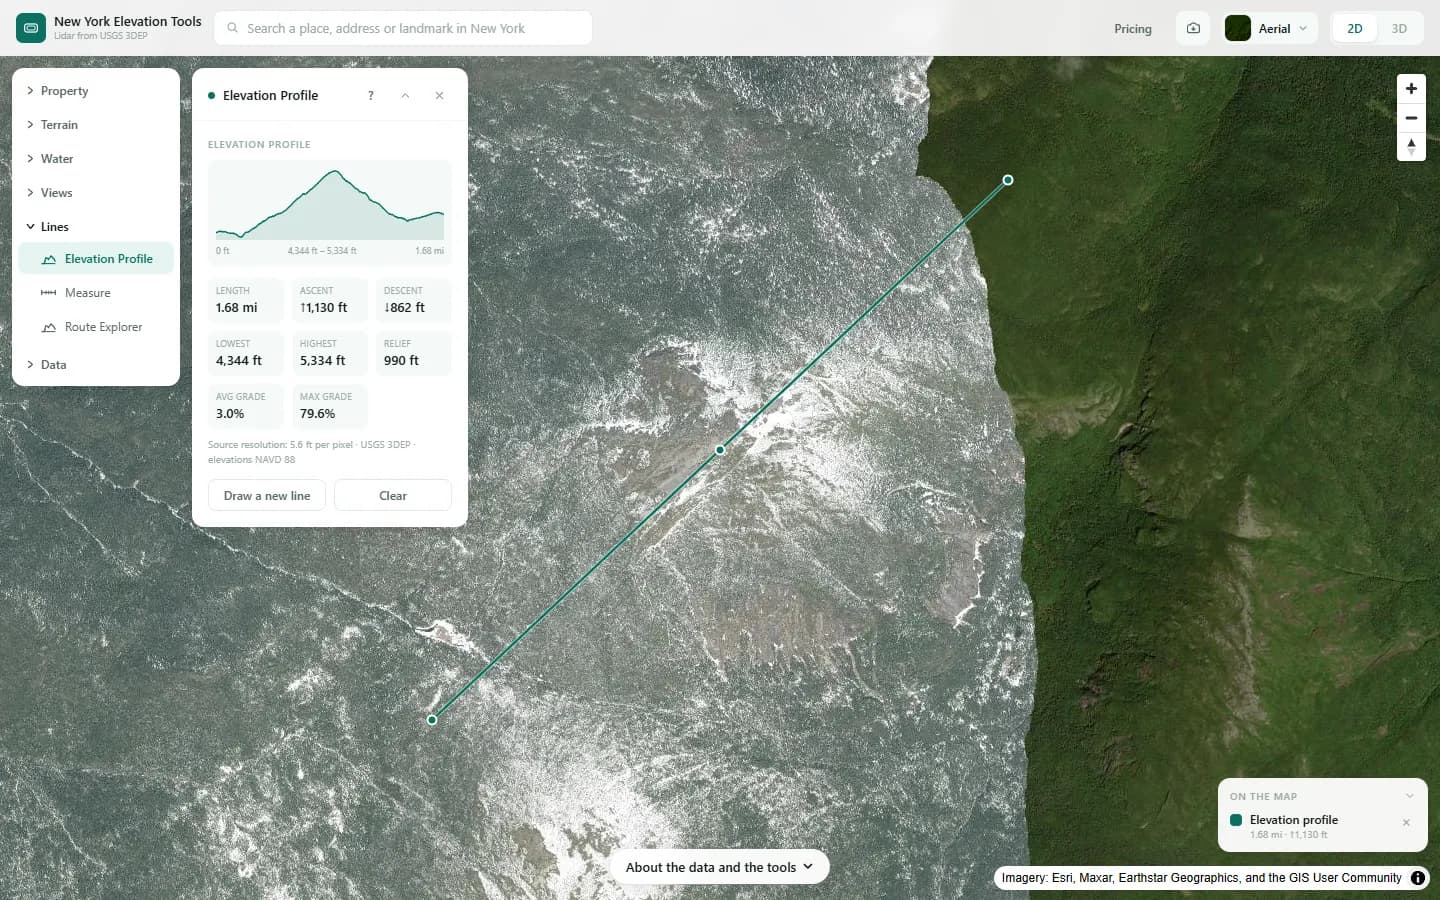
Task: Select the Measure tool in the sidebar
Action: (96, 293)
